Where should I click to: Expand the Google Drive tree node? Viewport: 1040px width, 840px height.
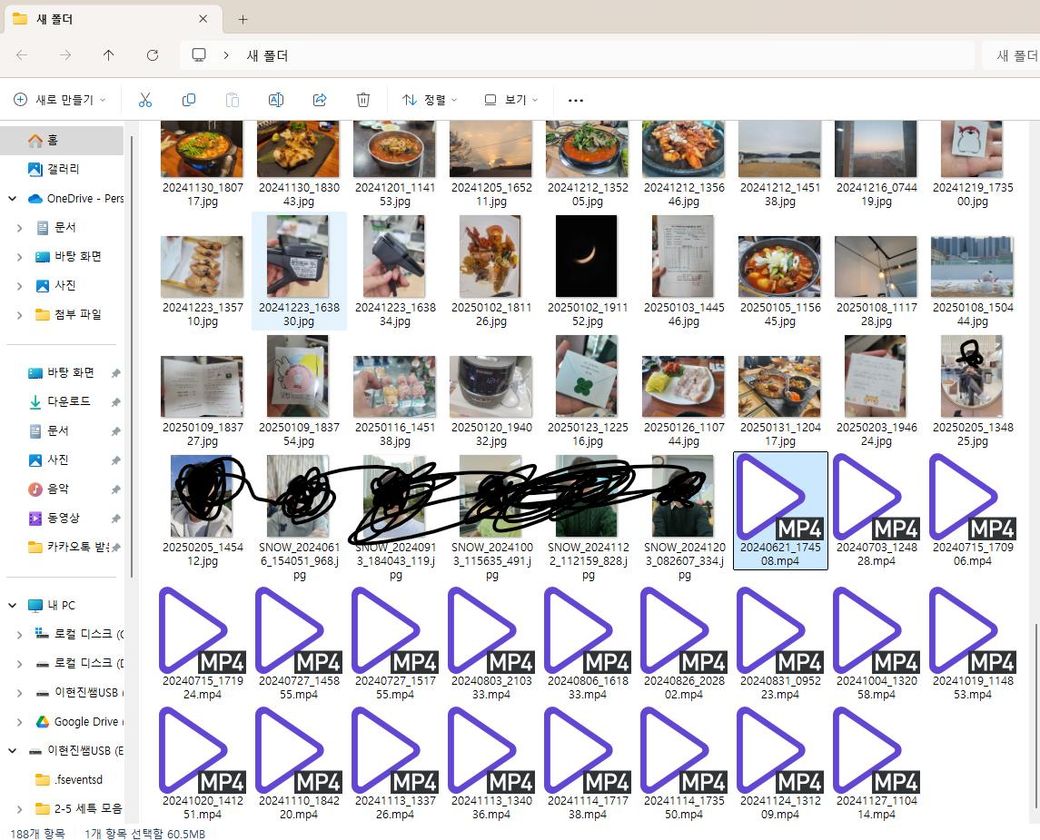(x=20, y=721)
